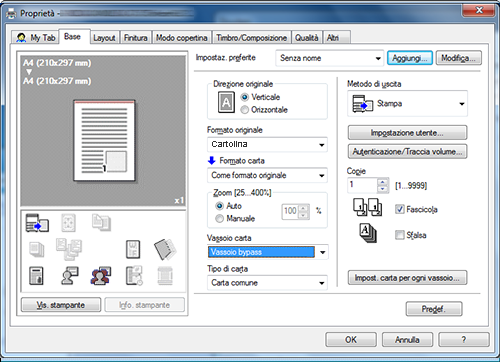This screenshot has width=500, height=362.
Task: Choose Auto zoom option
Action: tap(219, 206)
